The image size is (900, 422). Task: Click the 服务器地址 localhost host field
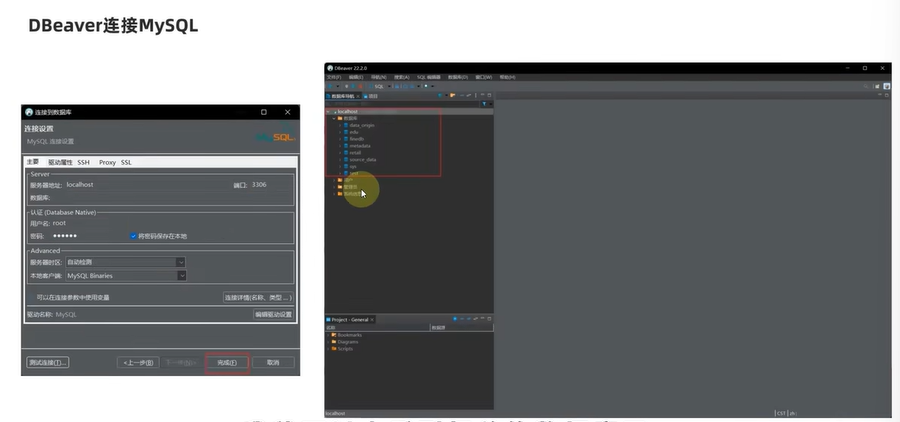146,185
